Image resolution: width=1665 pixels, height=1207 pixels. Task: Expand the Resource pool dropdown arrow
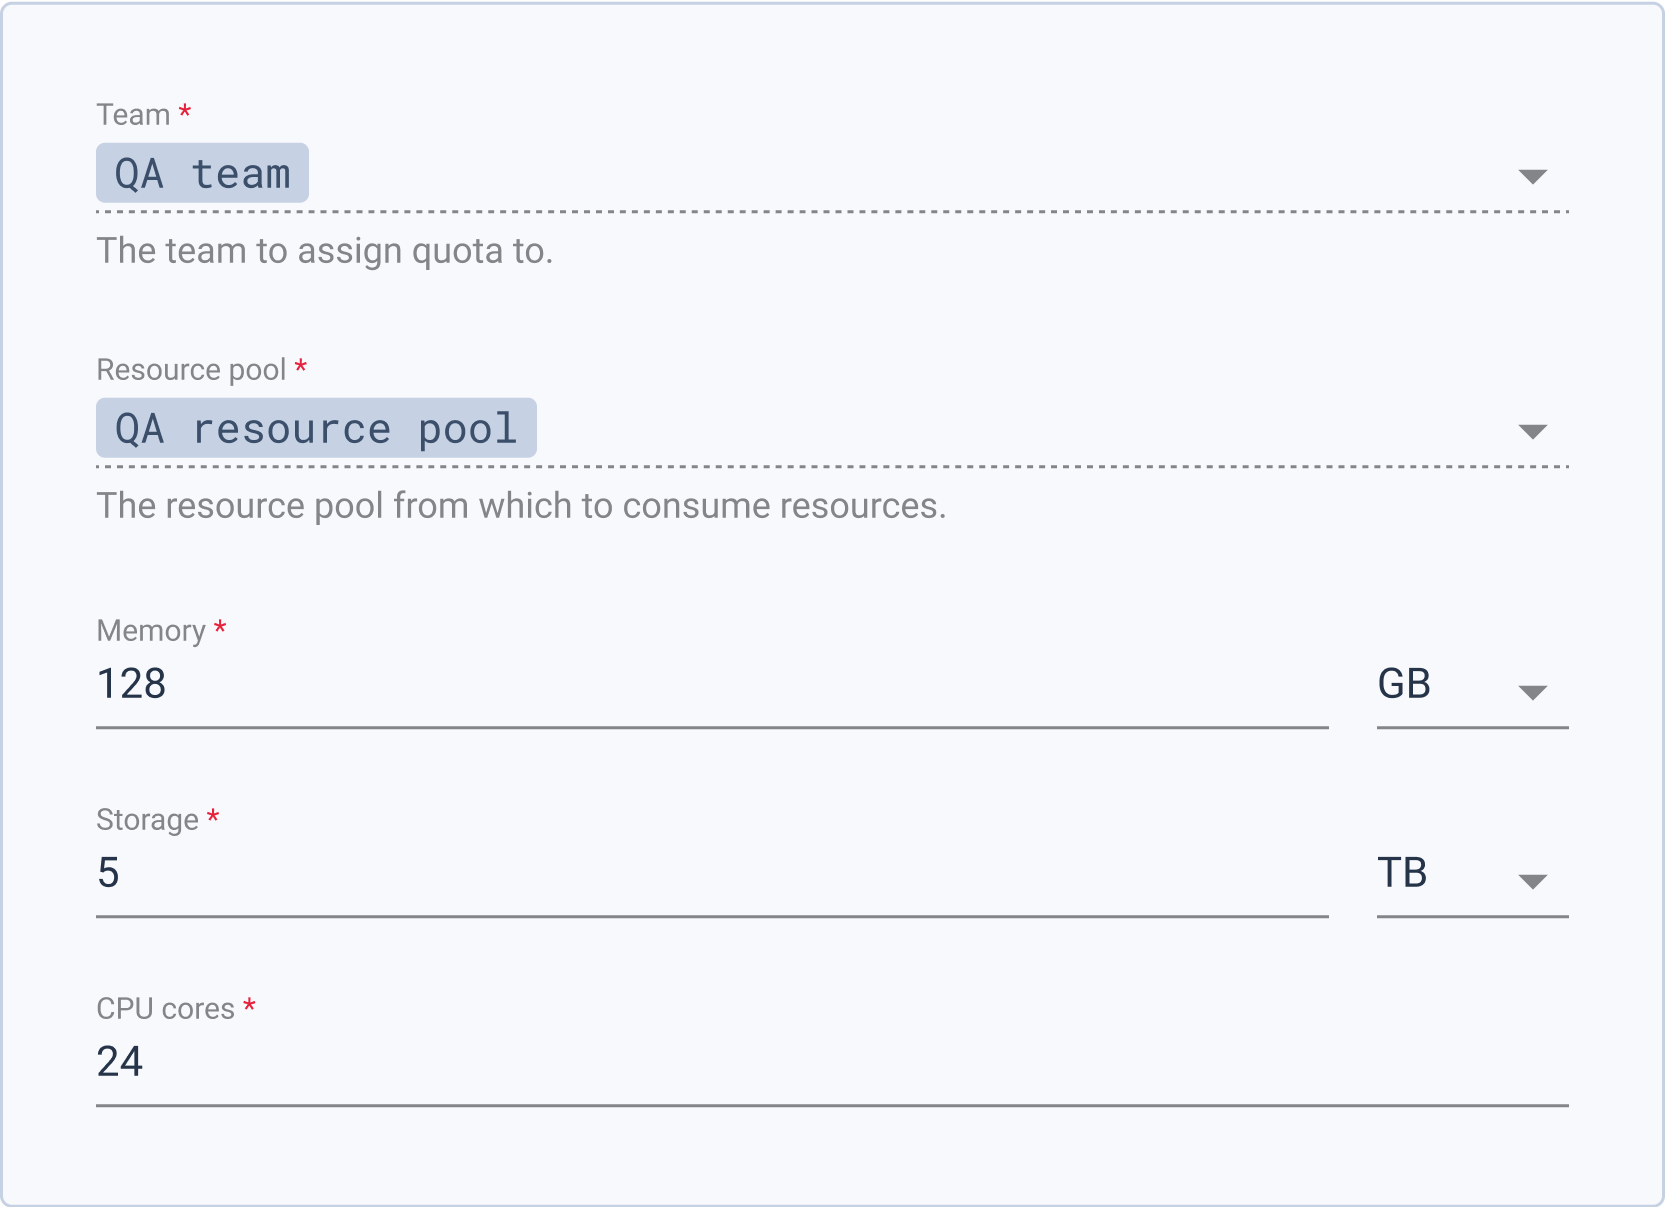point(1532,432)
